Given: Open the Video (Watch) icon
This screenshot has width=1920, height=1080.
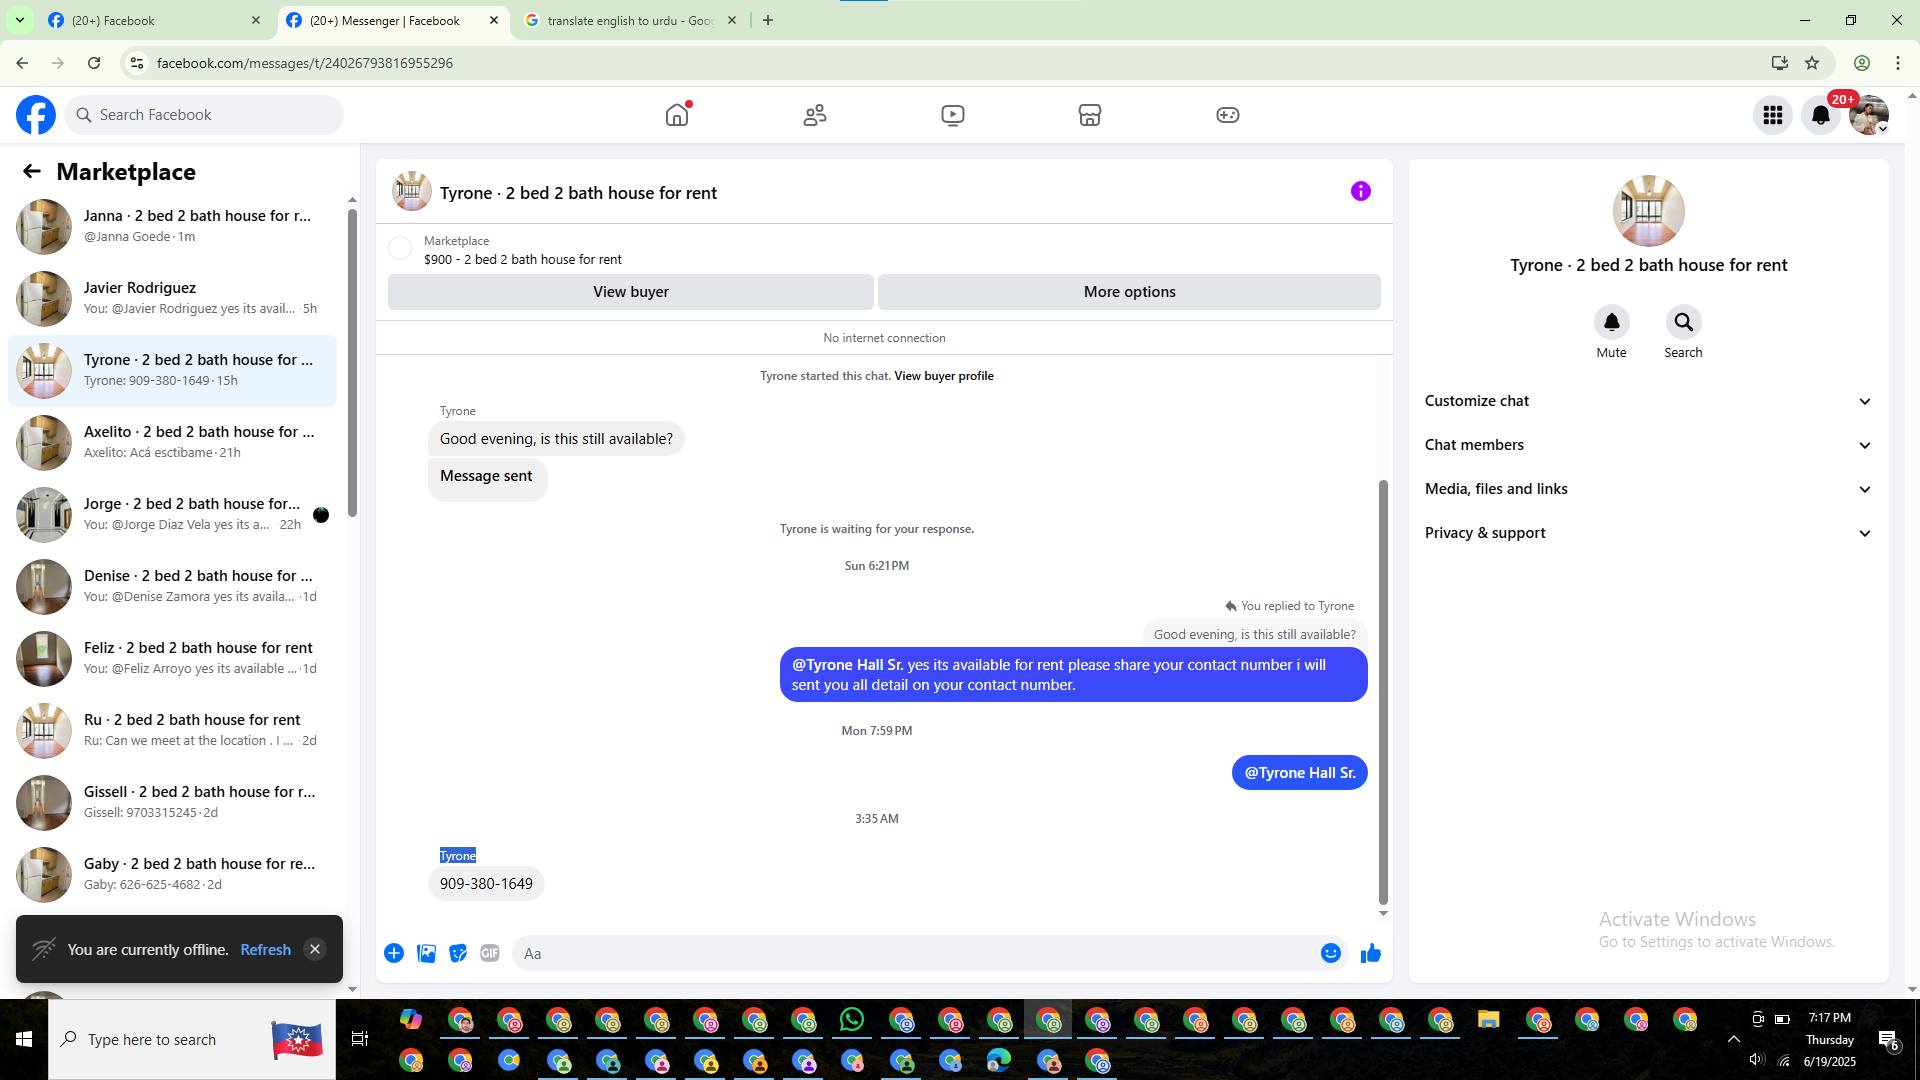Looking at the screenshot, I should 953,115.
